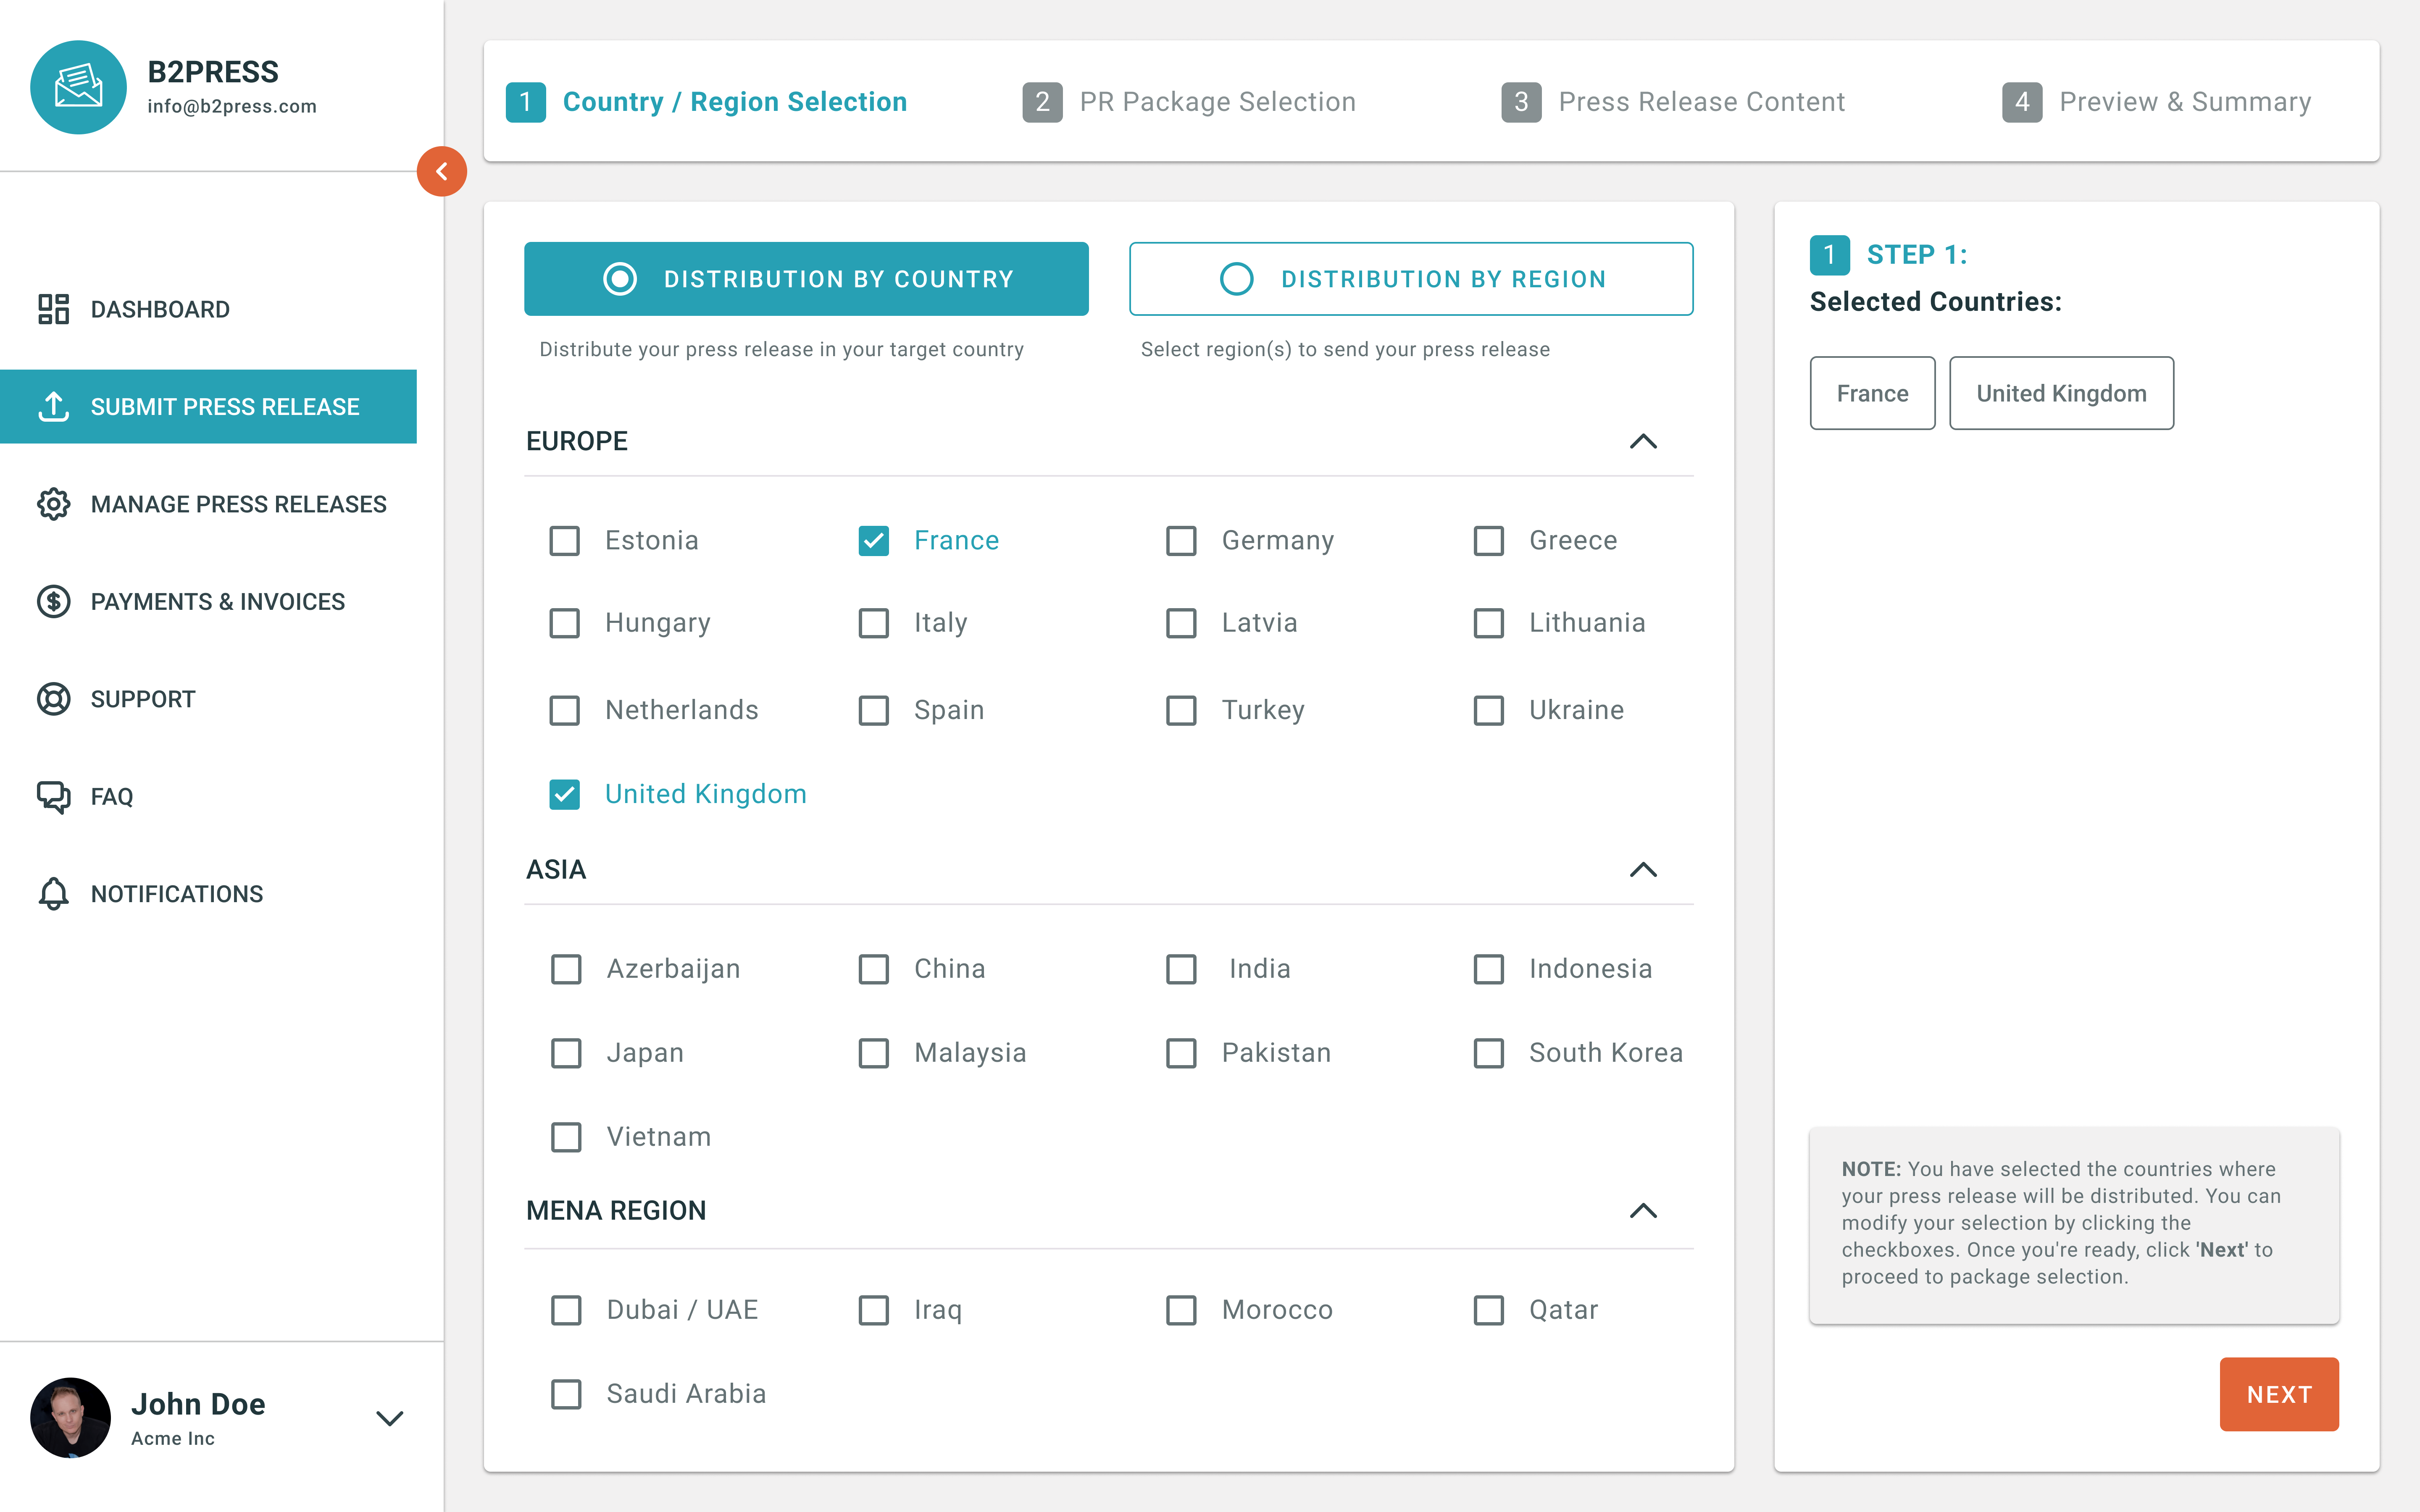2420x1512 pixels.
Task: Select the Distribution by Region radio option
Action: pyautogui.click(x=1236, y=279)
